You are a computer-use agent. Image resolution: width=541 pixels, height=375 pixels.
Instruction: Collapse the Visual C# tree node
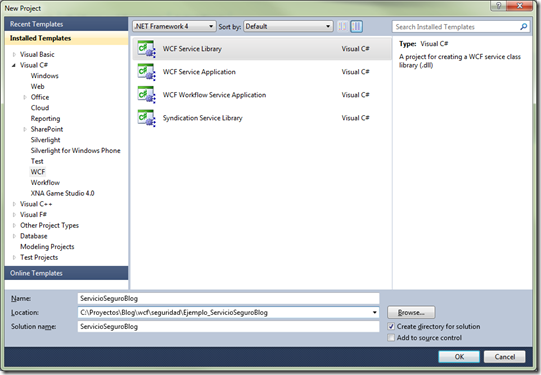(x=14, y=65)
